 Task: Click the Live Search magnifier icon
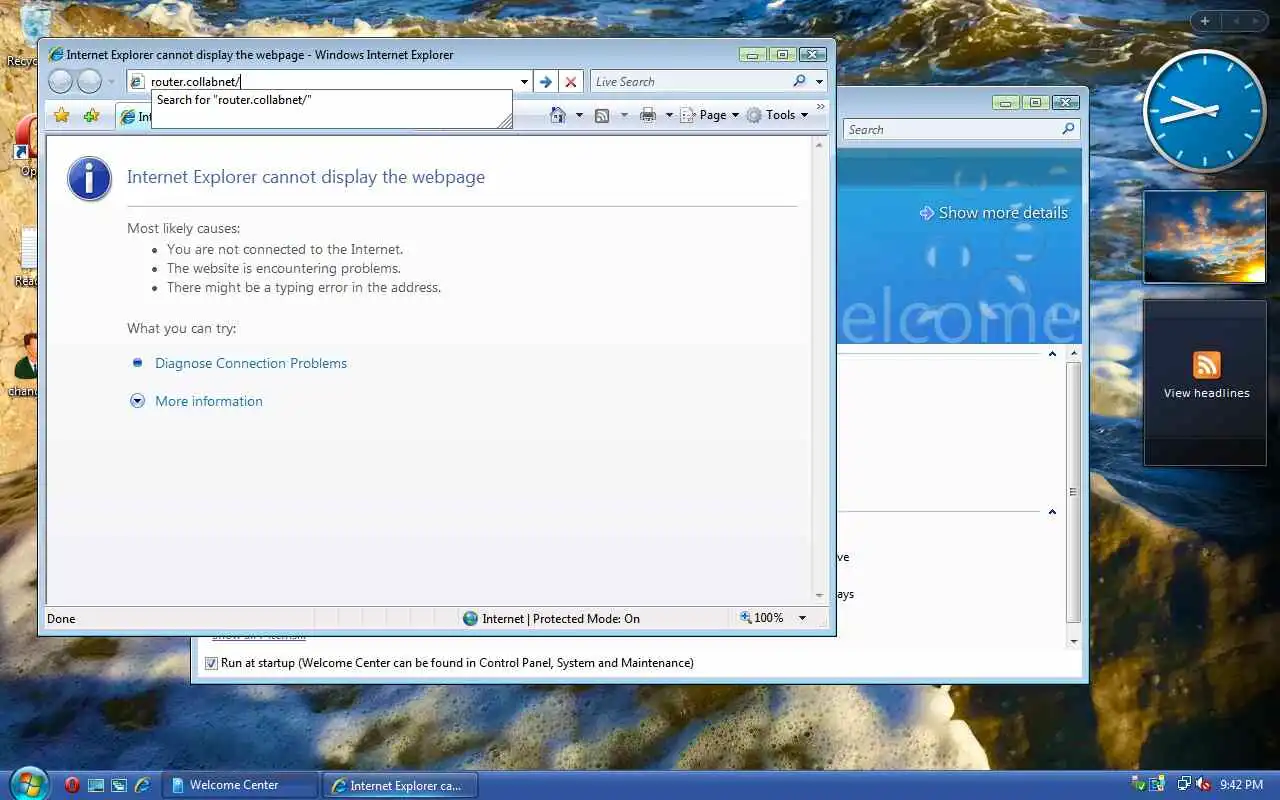click(x=800, y=82)
